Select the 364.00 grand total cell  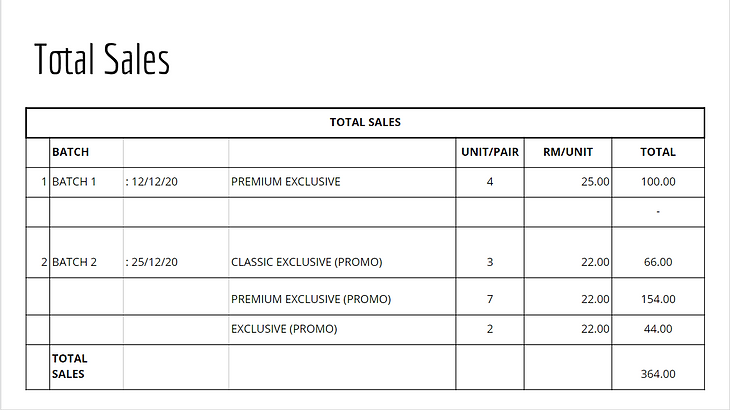point(658,367)
